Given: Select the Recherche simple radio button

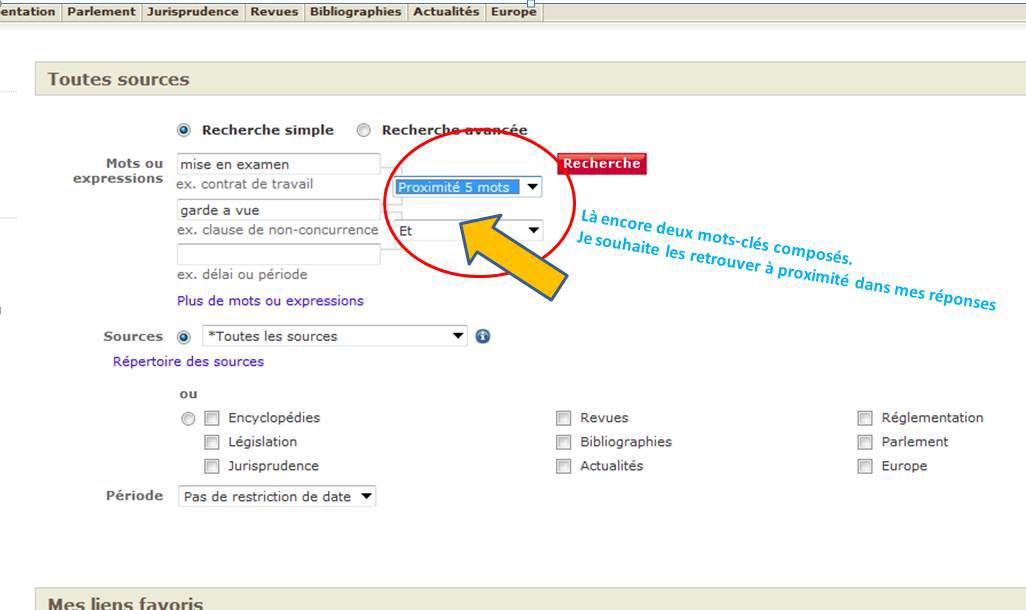Looking at the screenshot, I should click(x=184, y=130).
